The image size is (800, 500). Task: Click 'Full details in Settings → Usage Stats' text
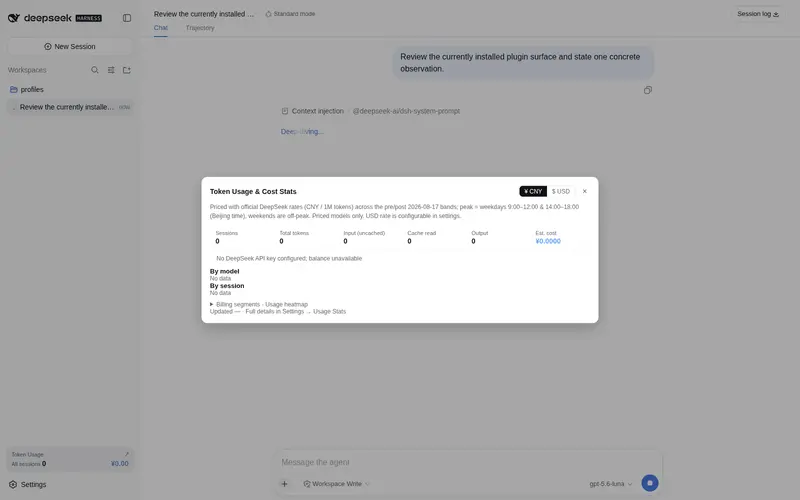(295, 311)
